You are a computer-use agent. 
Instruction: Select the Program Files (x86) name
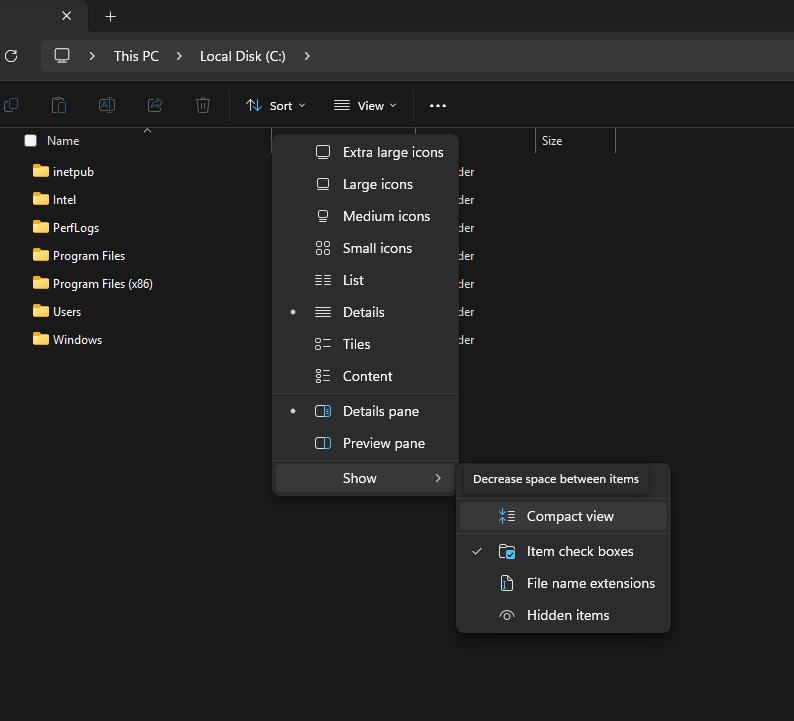pos(103,284)
